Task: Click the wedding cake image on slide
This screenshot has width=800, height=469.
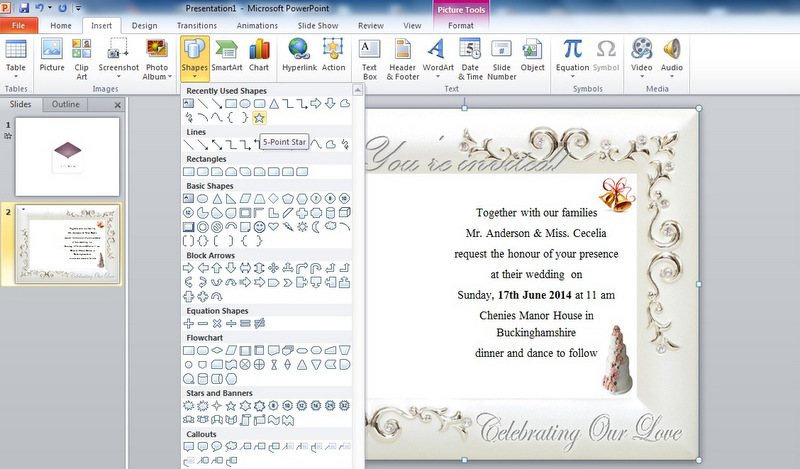Action: 617,360
